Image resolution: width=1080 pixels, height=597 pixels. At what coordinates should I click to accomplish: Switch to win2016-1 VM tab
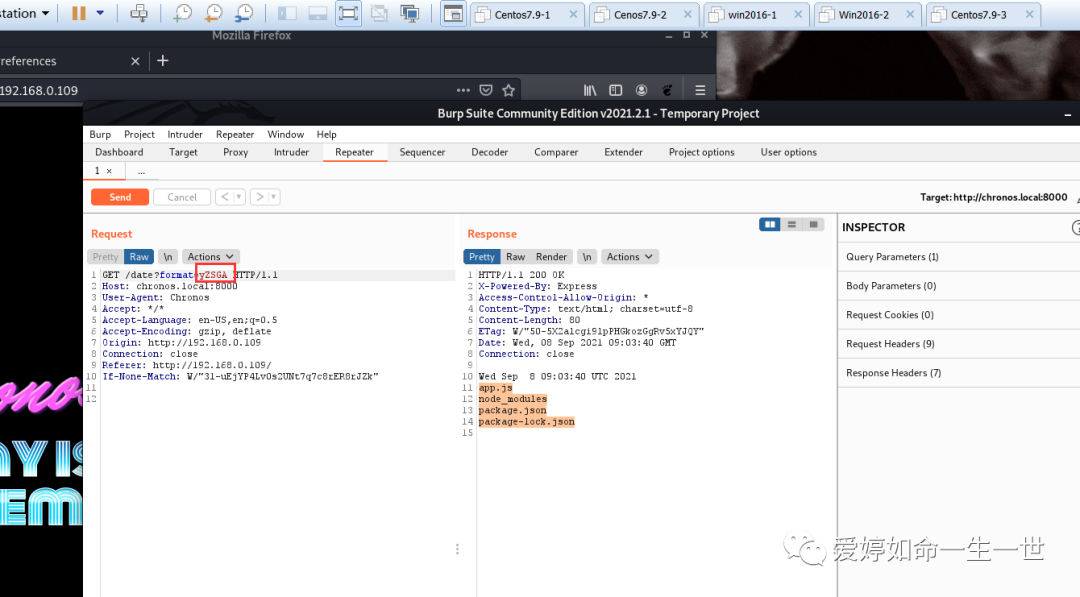click(x=752, y=14)
